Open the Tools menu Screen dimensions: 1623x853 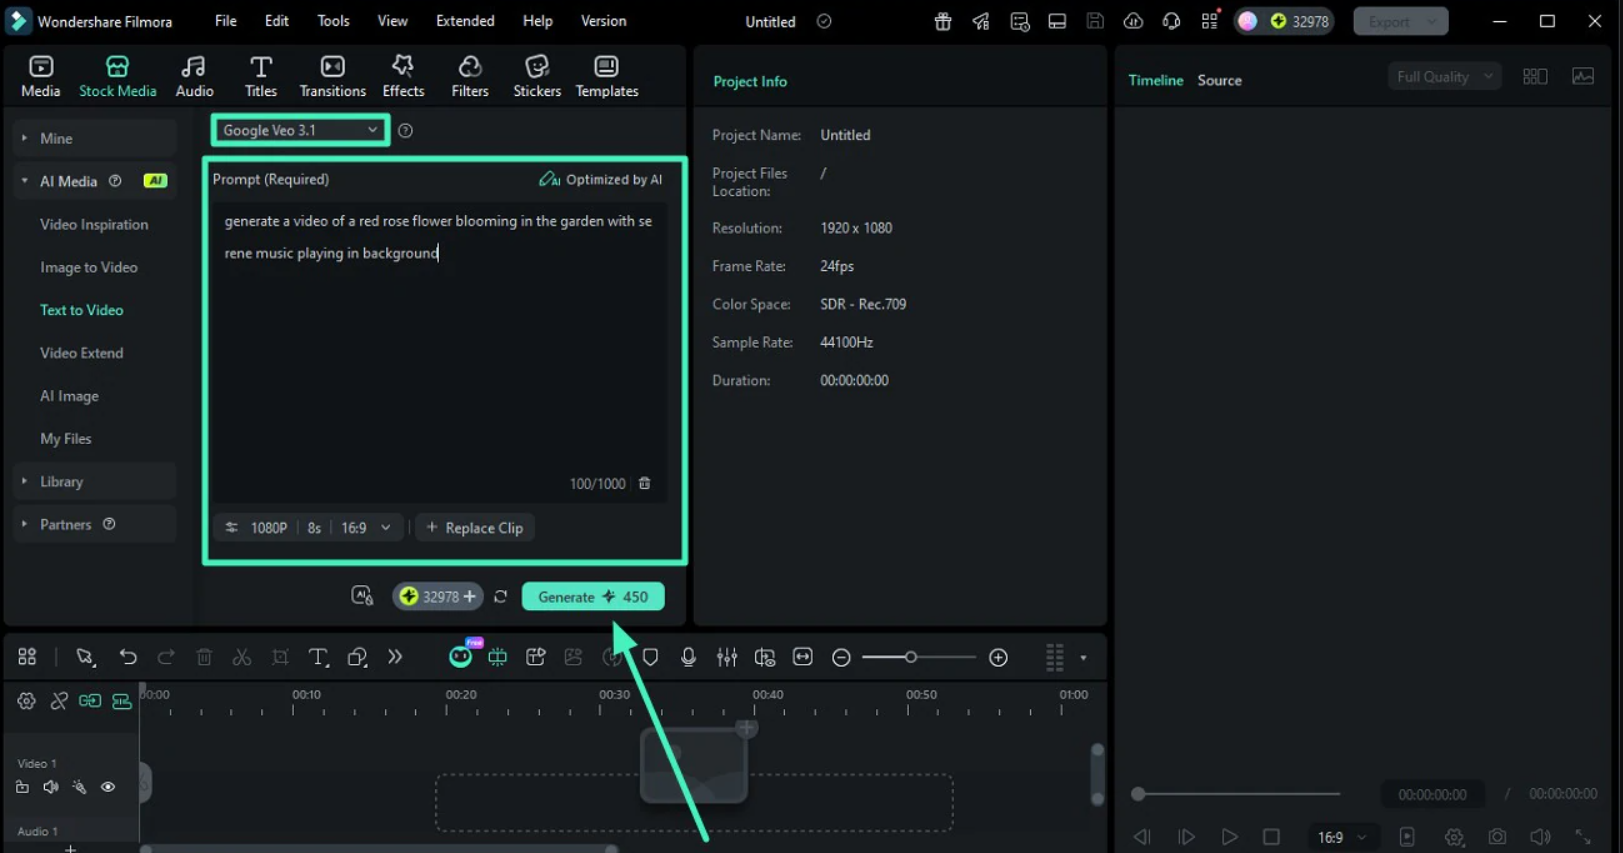tap(333, 21)
